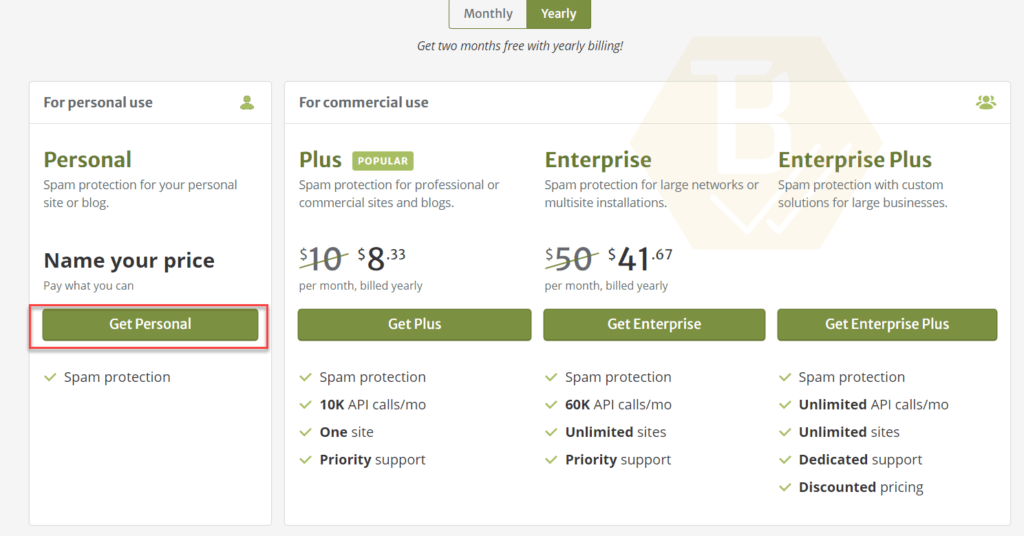Click the Enterprise plan heading
1024x536 pixels.
pyautogui.click(x=598, y=159)
